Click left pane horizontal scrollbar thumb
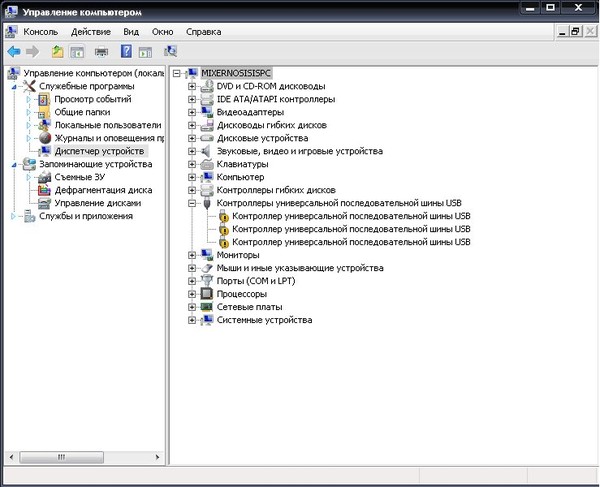 pos(62,457)
